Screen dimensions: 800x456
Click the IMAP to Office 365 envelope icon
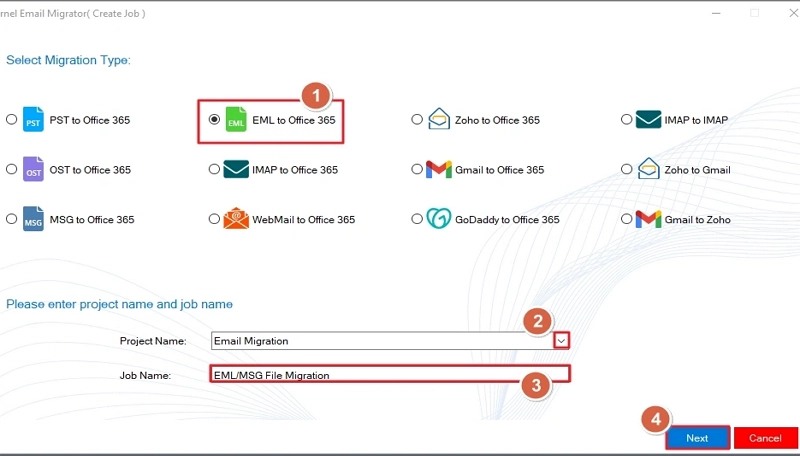236,169
